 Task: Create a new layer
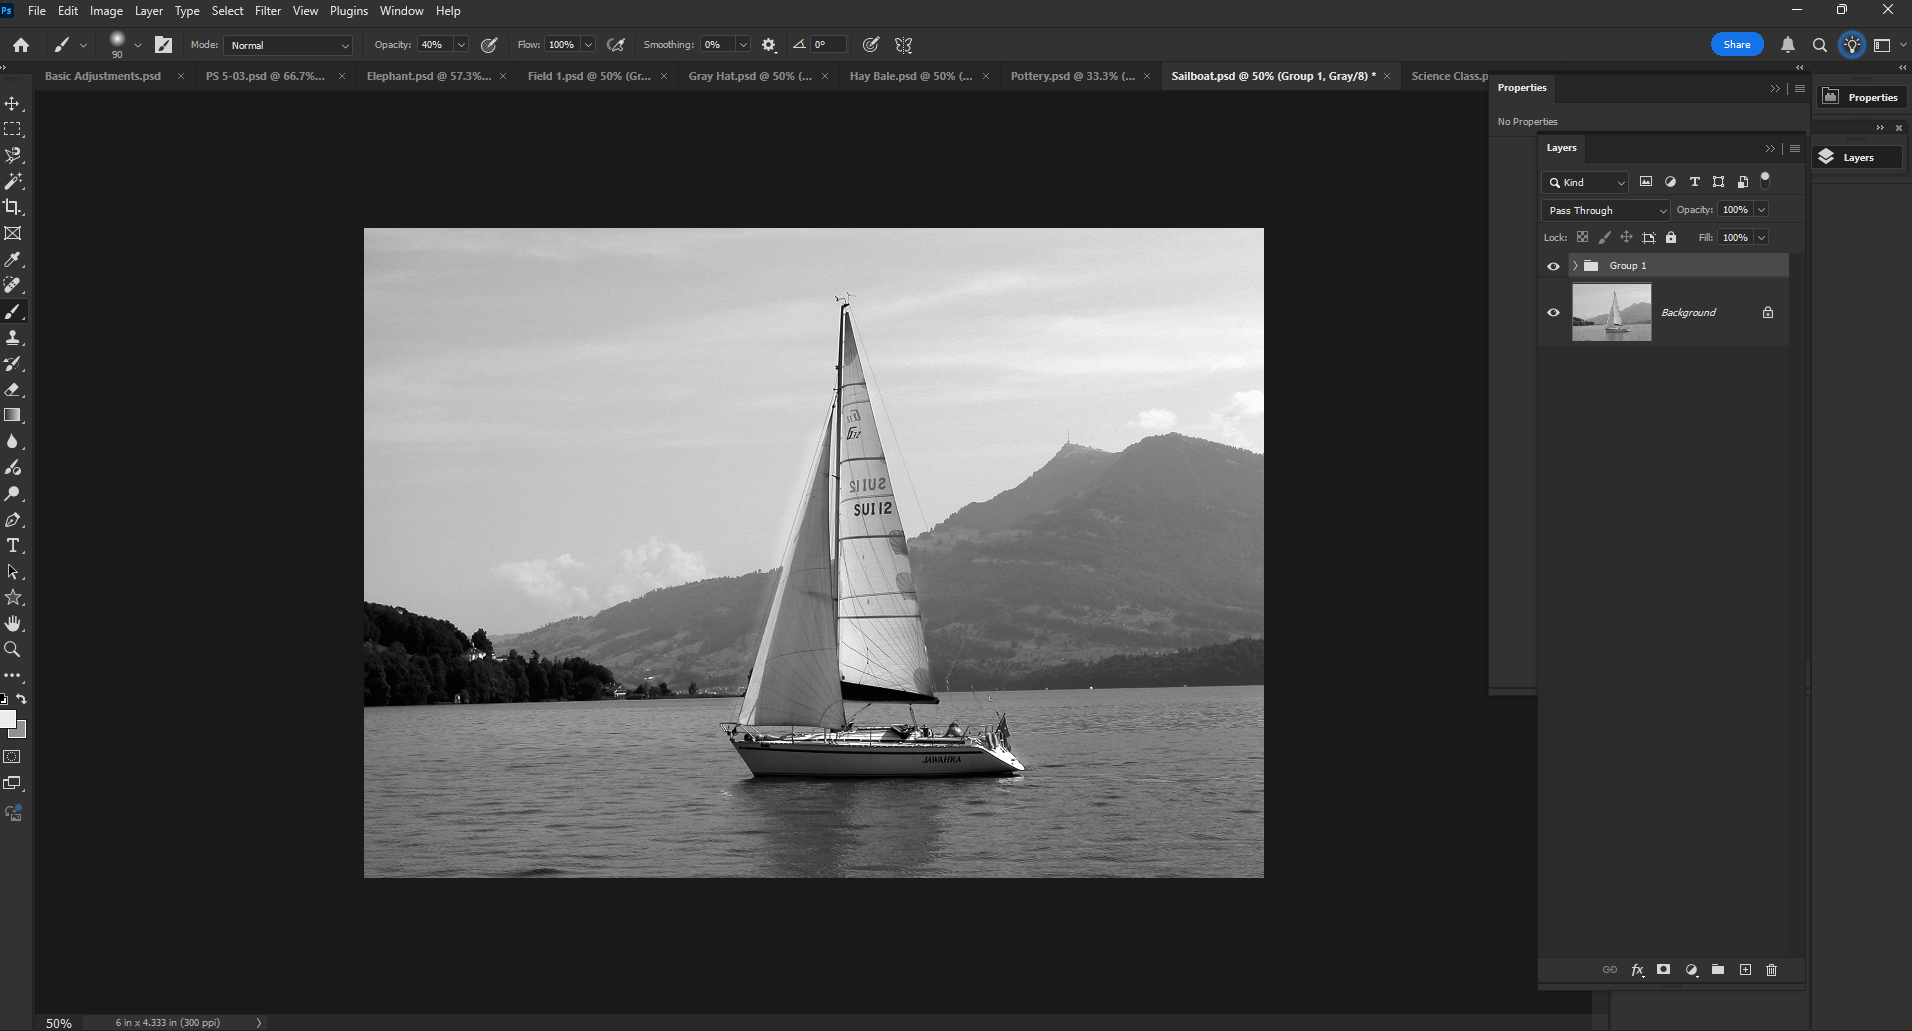point(1745,970)
